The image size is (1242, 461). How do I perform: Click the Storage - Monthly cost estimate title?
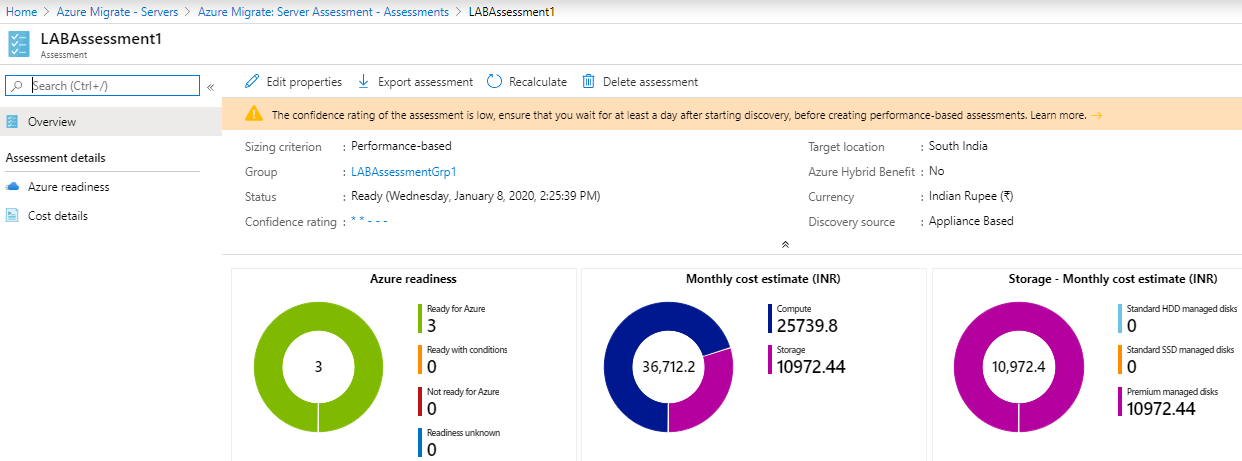[1113, 279]
